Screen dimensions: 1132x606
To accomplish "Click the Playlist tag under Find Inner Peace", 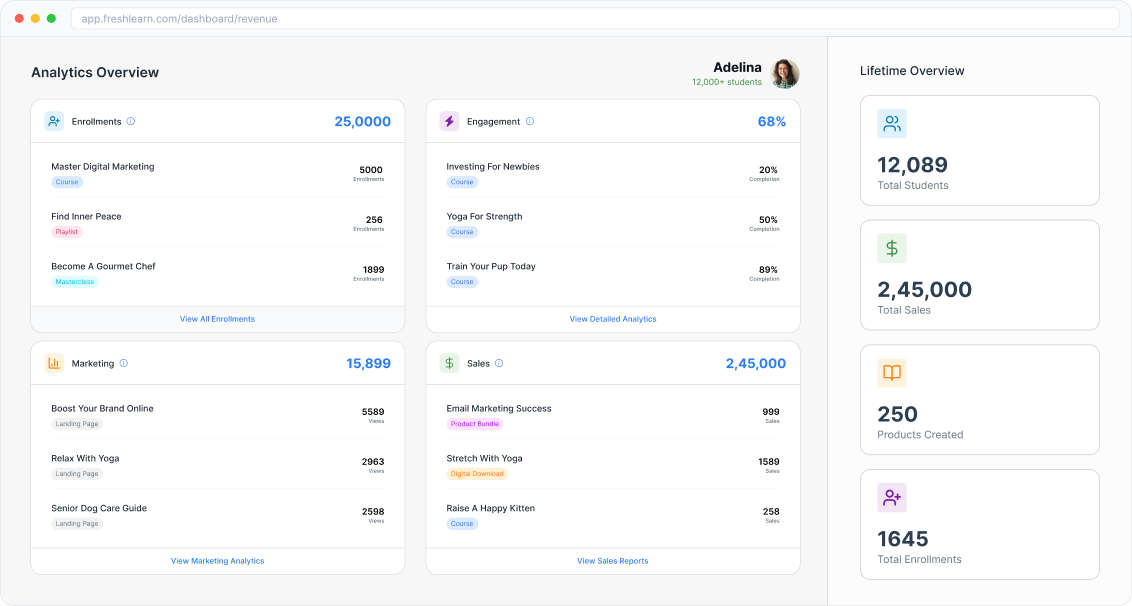I will pyautogui.click(x=67, y=231).
